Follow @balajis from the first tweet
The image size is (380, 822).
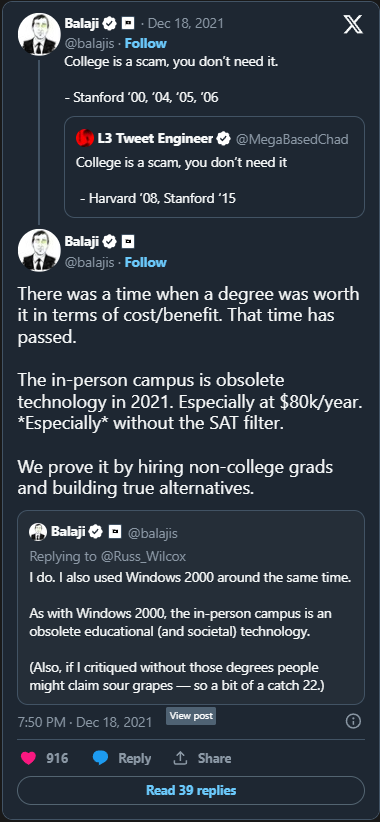pyautogui.click(x=146, y=44)
